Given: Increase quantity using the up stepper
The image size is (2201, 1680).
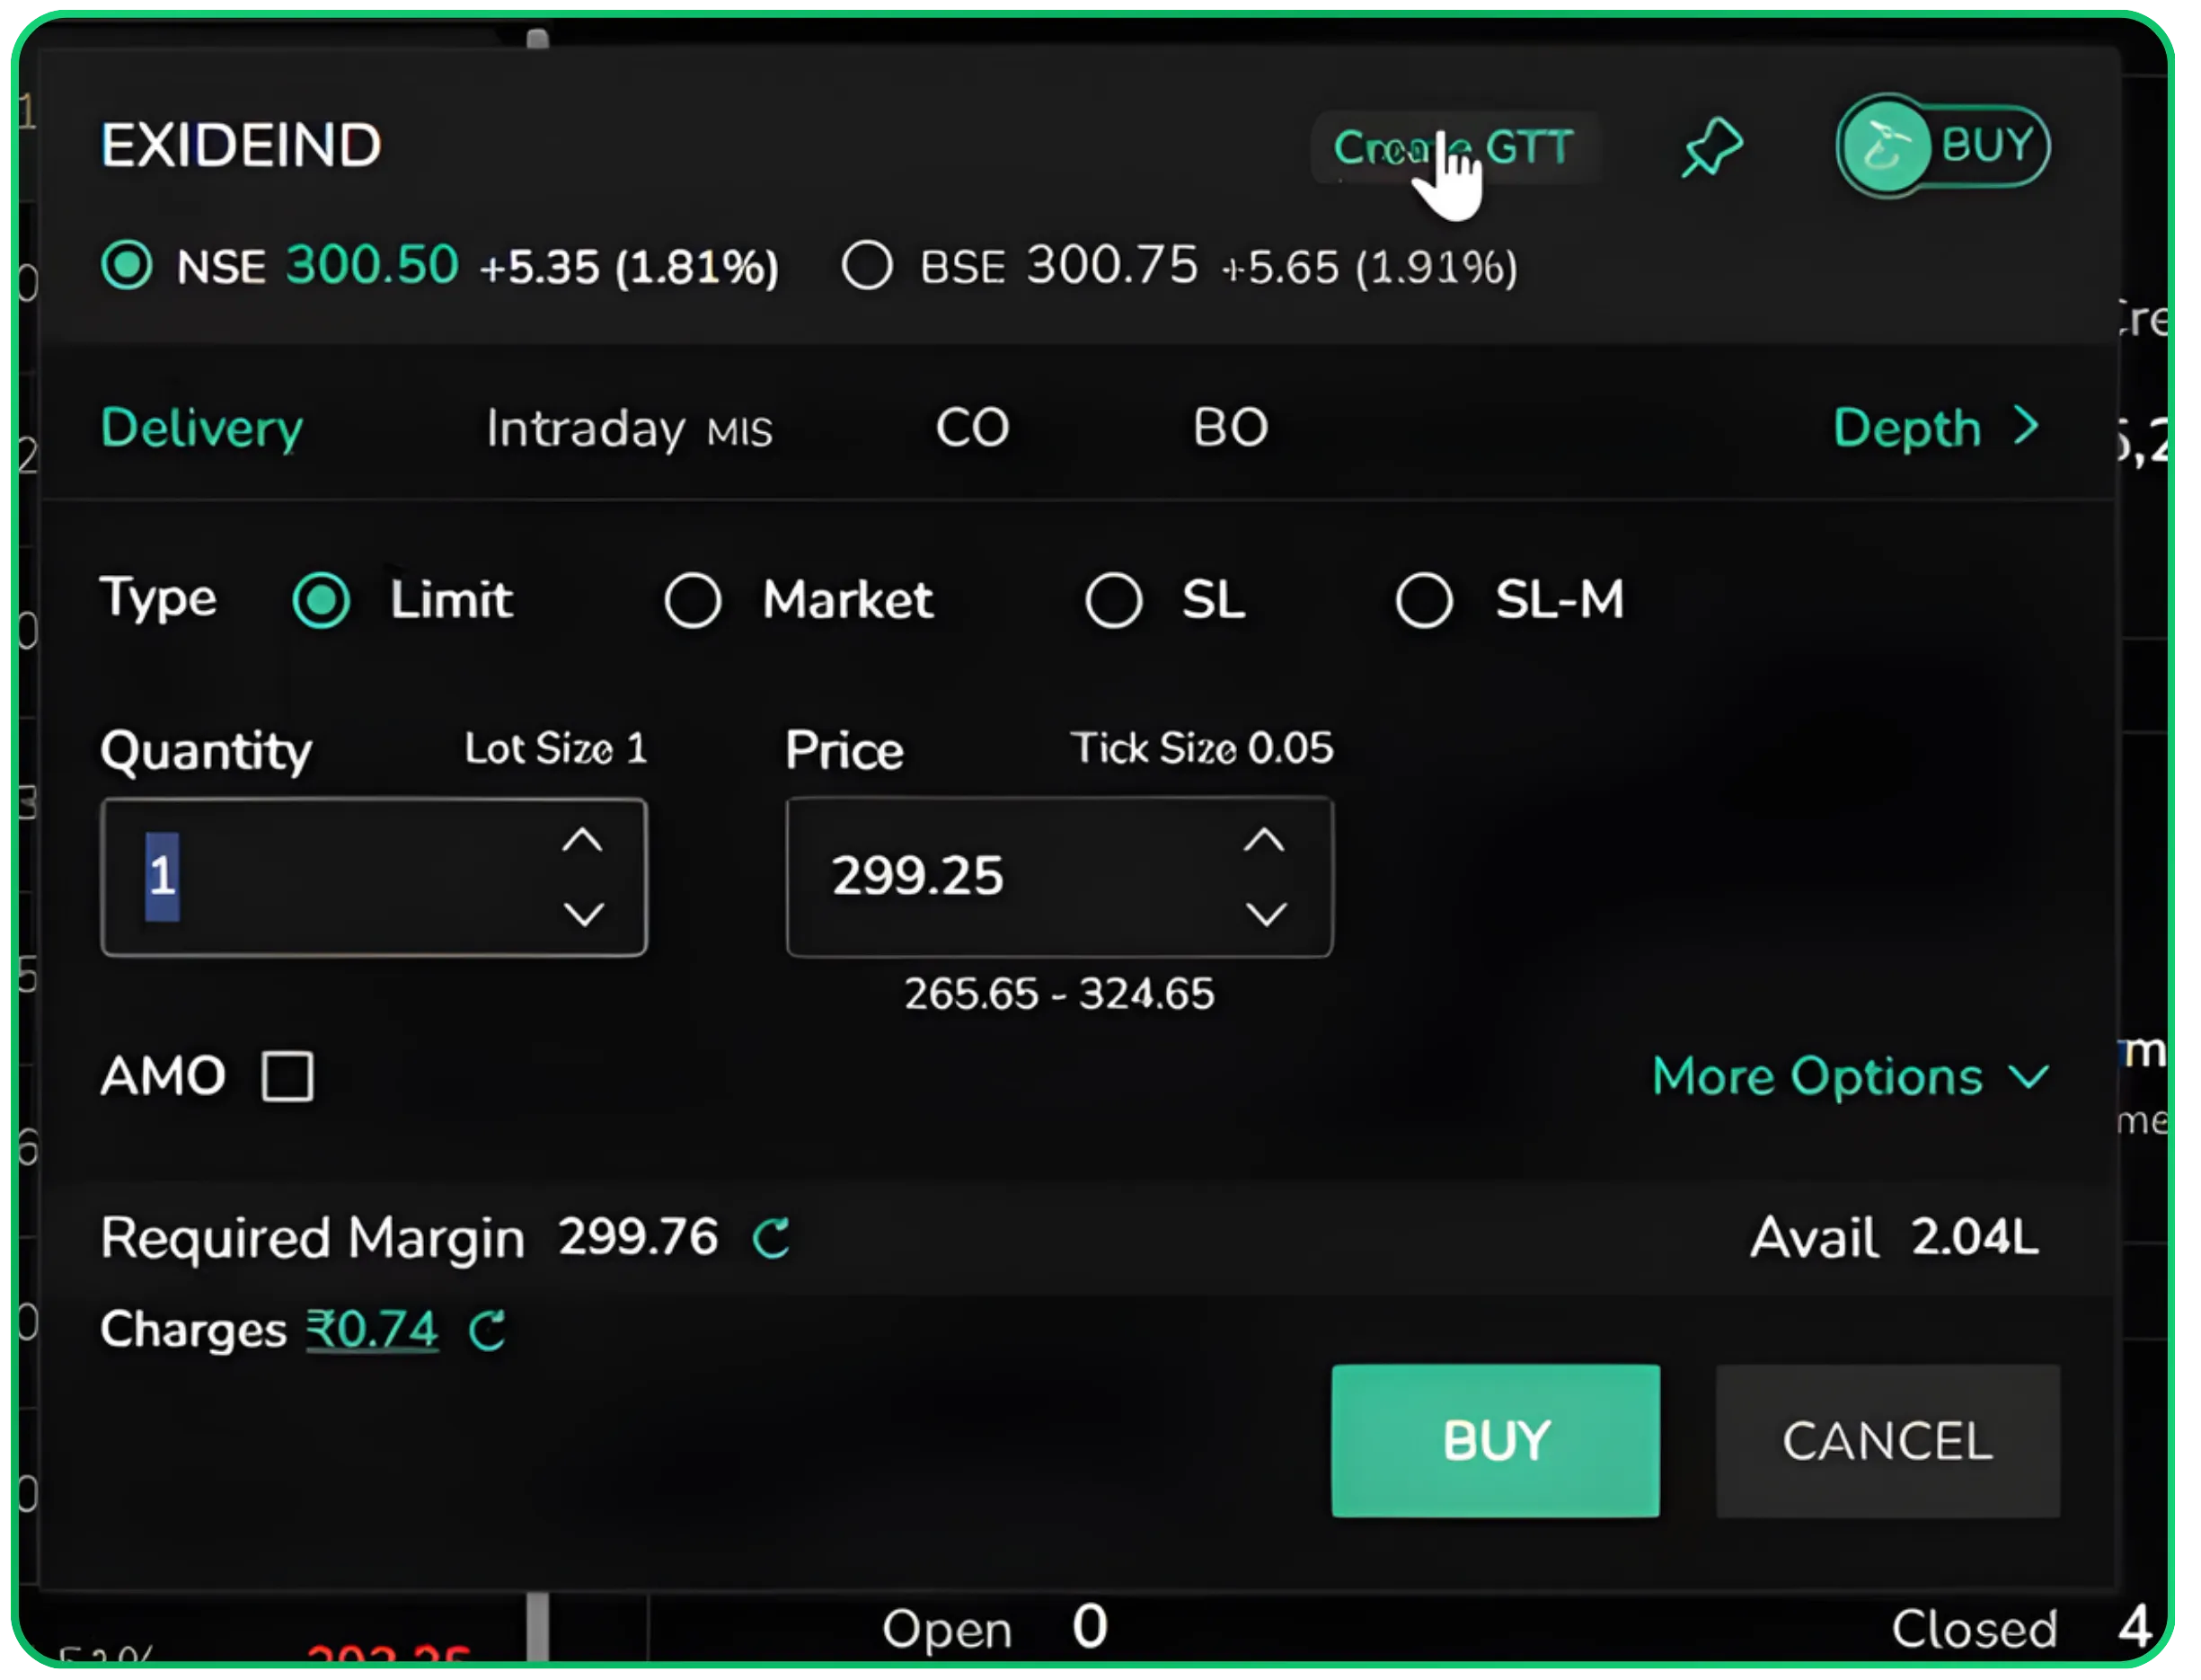Looking at the screenshot, I should click(x=582, y=842).
